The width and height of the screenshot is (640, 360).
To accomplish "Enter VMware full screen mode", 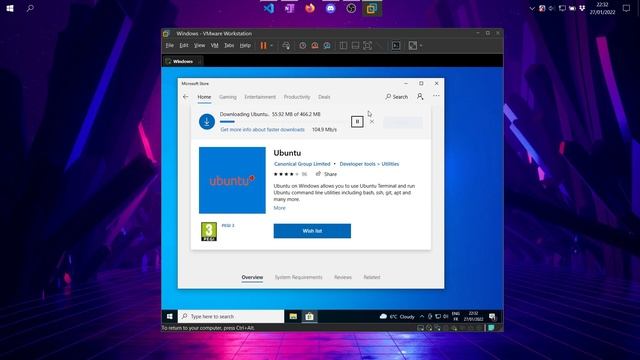I will point(368,46).
